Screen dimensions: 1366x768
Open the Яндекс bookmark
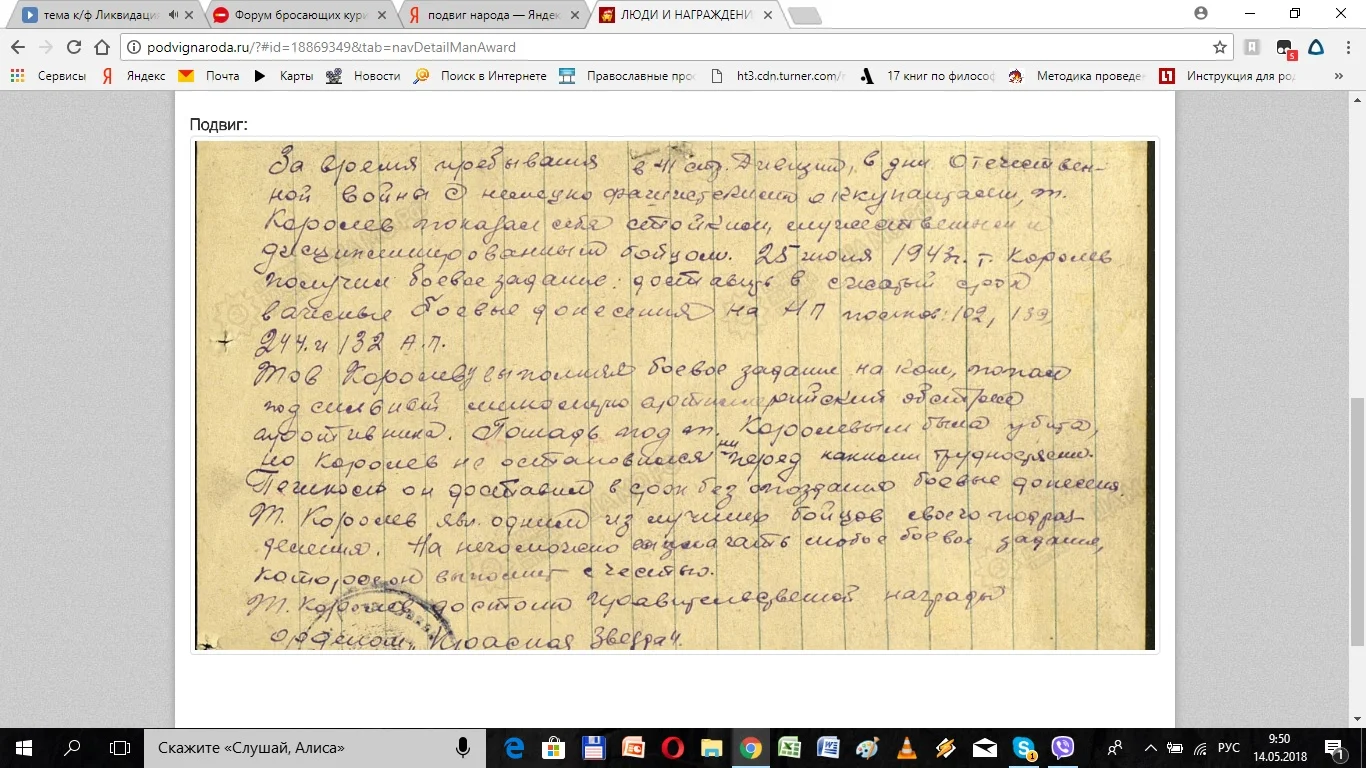tap(134, 76)
